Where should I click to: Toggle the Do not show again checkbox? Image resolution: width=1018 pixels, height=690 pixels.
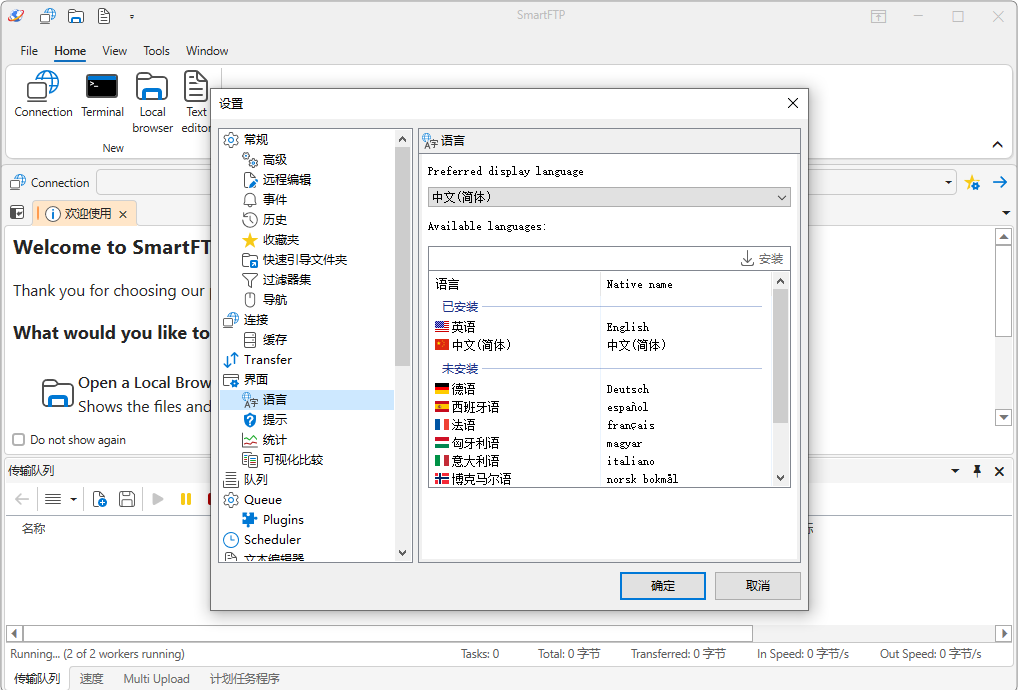19,439
